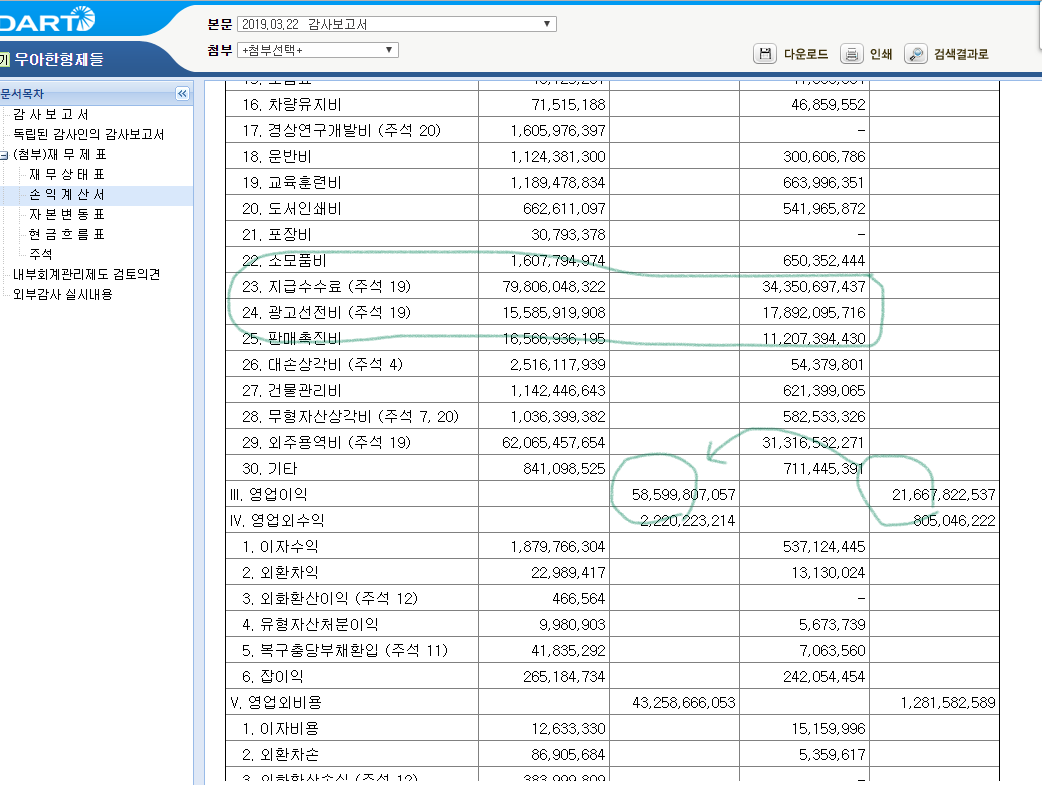Click the value 15,585,919,908
The width and height of the screenshot is (1042, 785).
point(554,312)
